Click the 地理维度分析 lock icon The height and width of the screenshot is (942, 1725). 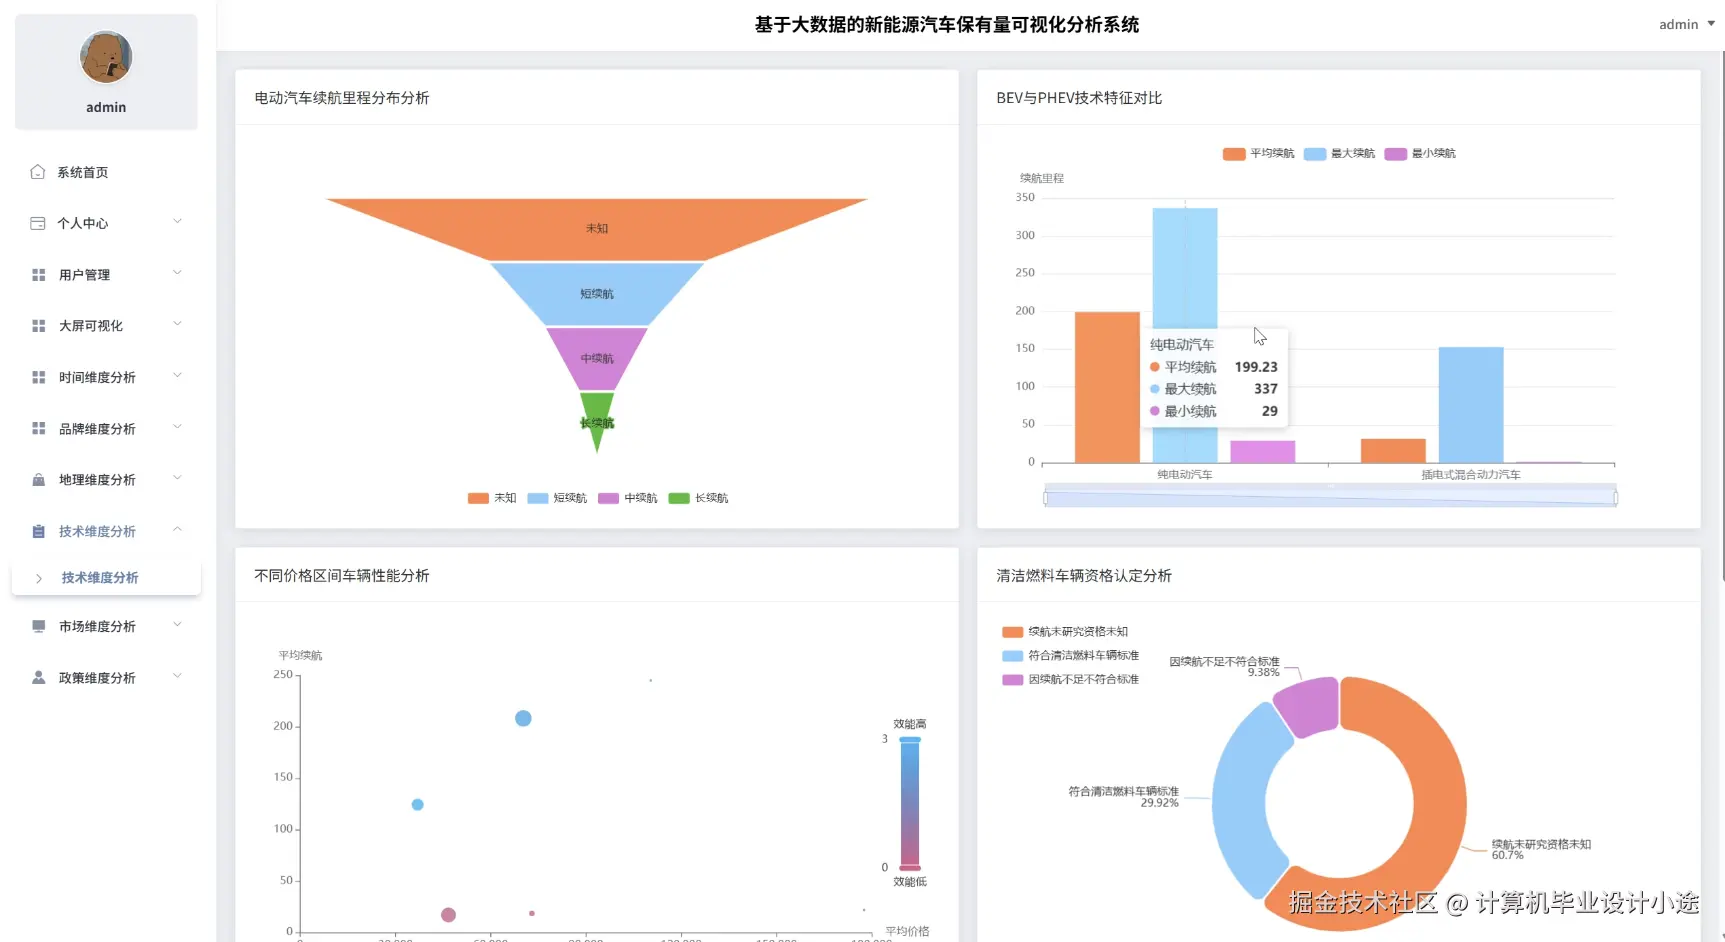37,479
